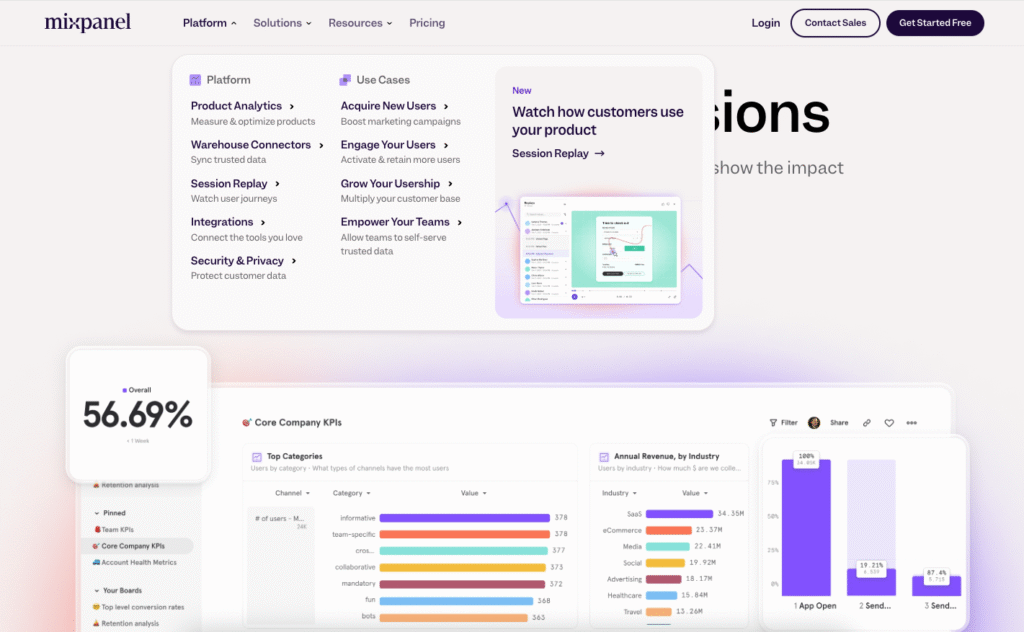Viewport: 1024px width, 632px height.
Task: Click the Healthcare industry row label
Action: tap(624, 595)
